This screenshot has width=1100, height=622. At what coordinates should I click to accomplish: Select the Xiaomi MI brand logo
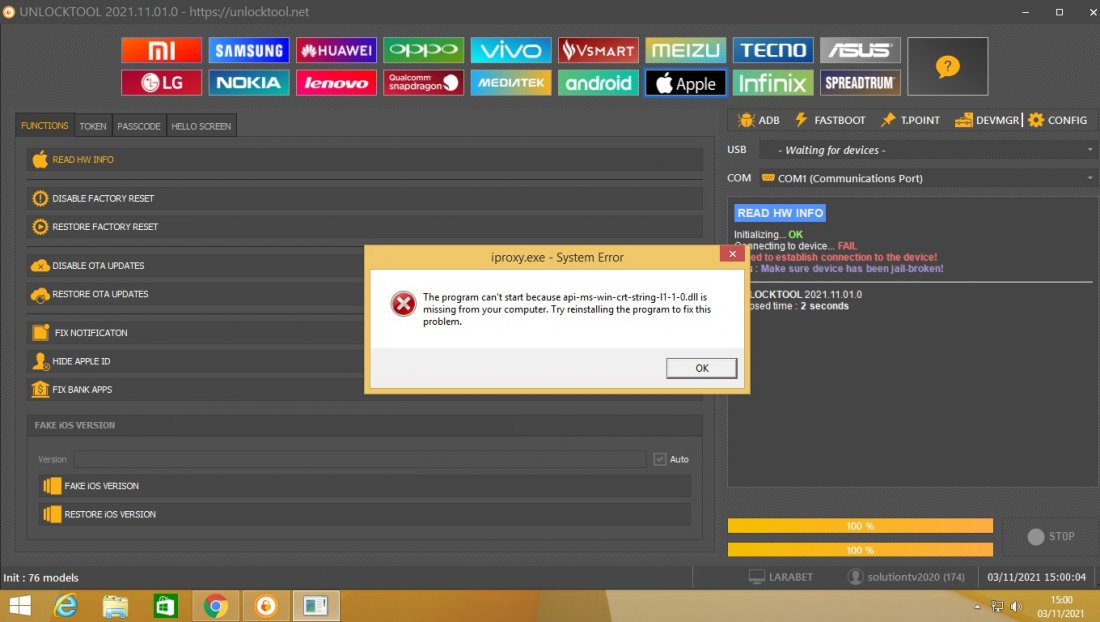click(x=161, y=50)
